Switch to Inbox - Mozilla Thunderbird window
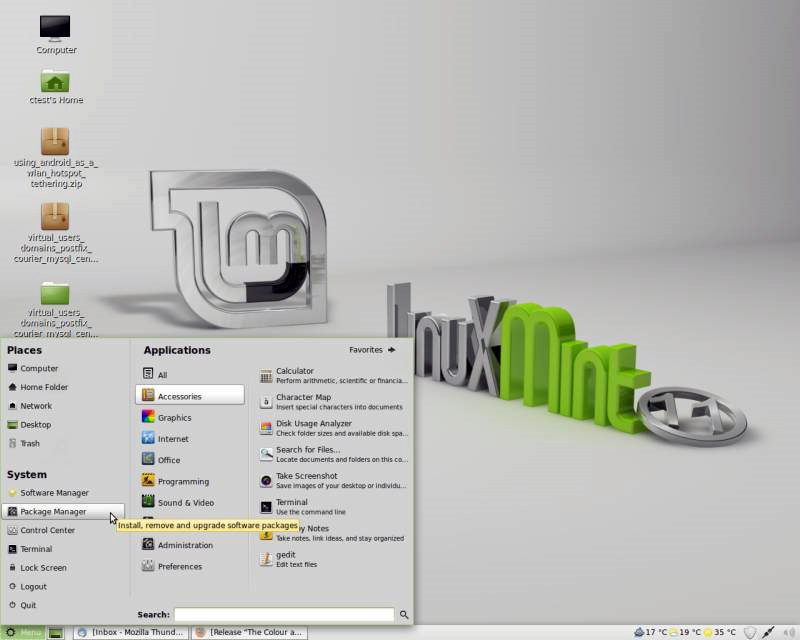 [131, 633]
